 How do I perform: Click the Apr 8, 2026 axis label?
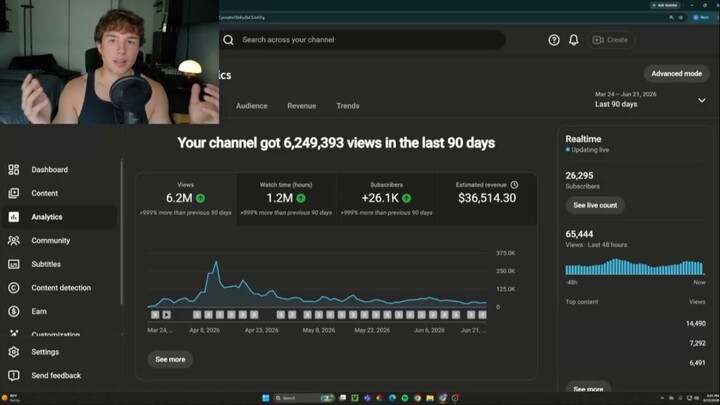pyautogui.click(x=204, y=330)
